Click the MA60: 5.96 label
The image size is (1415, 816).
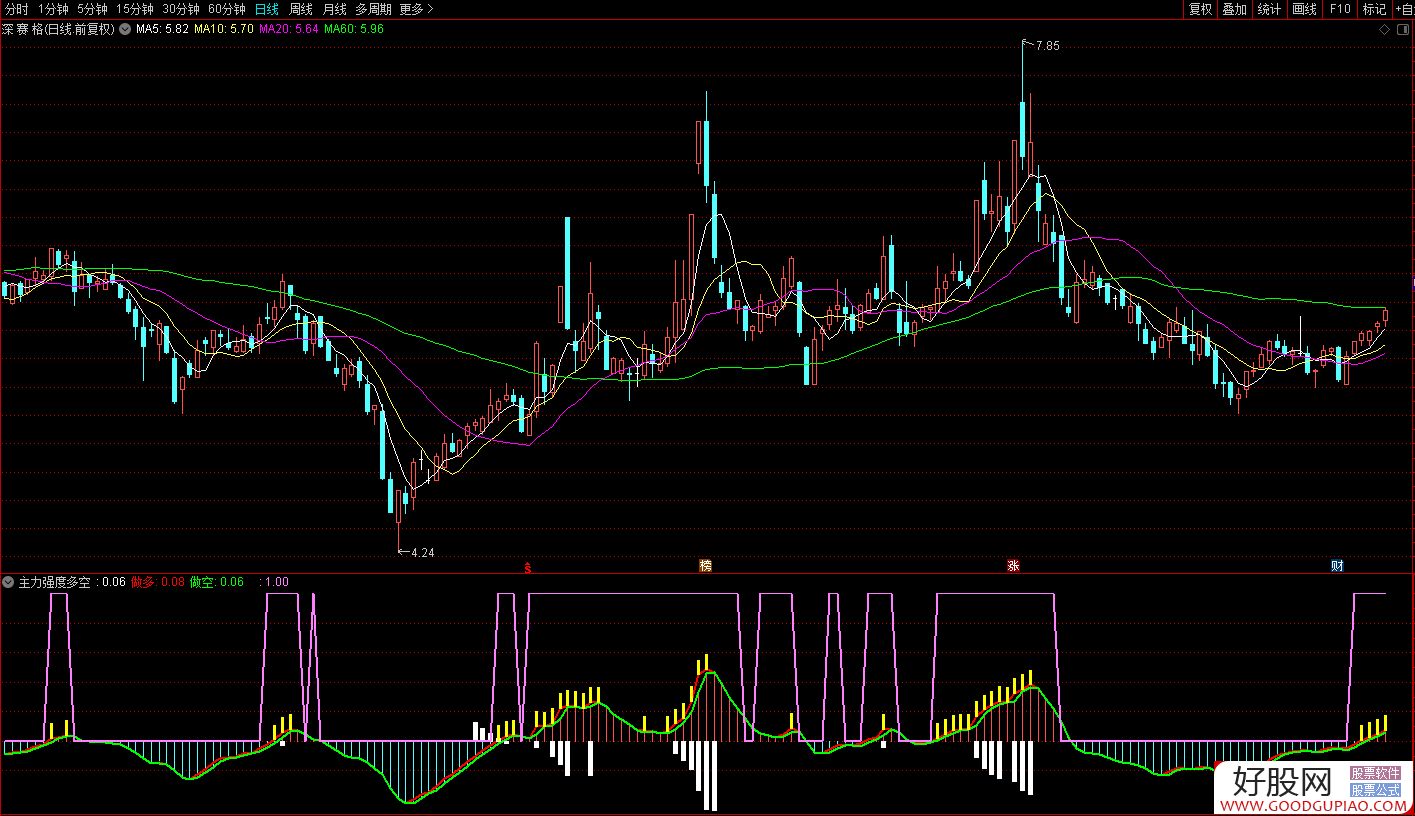pos(353,29)
